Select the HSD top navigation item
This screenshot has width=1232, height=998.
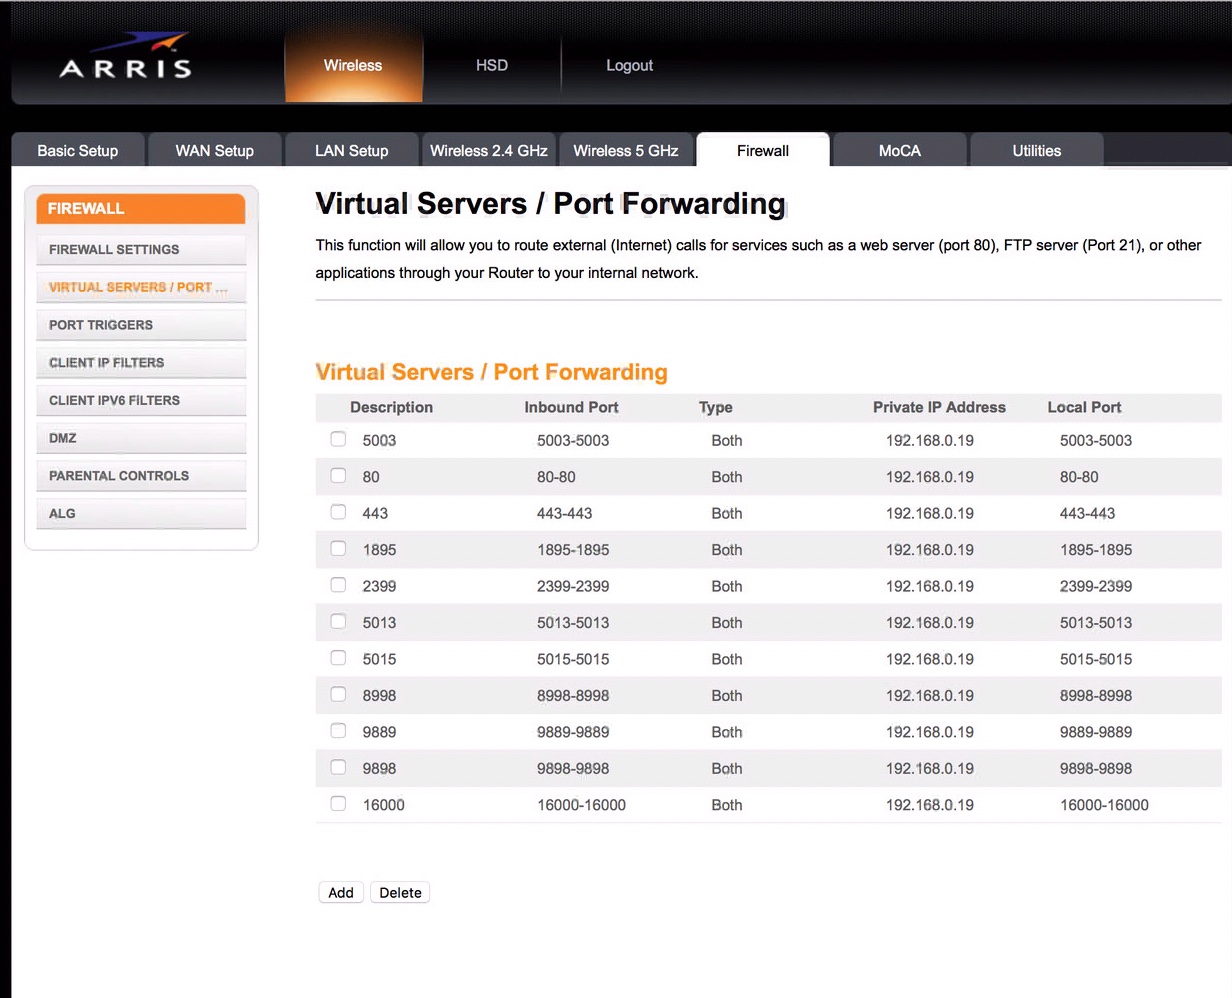(x=492, y=65)
